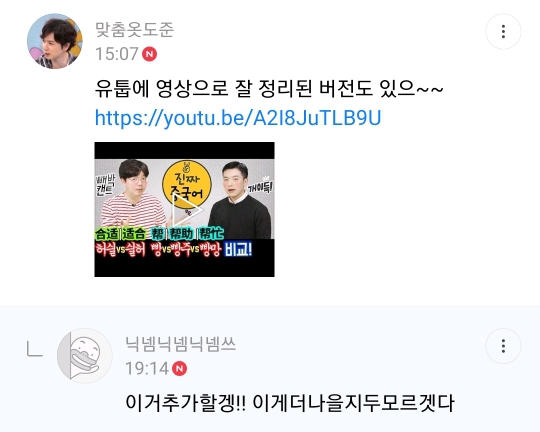The height and width of the screenshot is (432, 540).
Task: Play the embedded YouTube video
Action: [x=185, y=209]
